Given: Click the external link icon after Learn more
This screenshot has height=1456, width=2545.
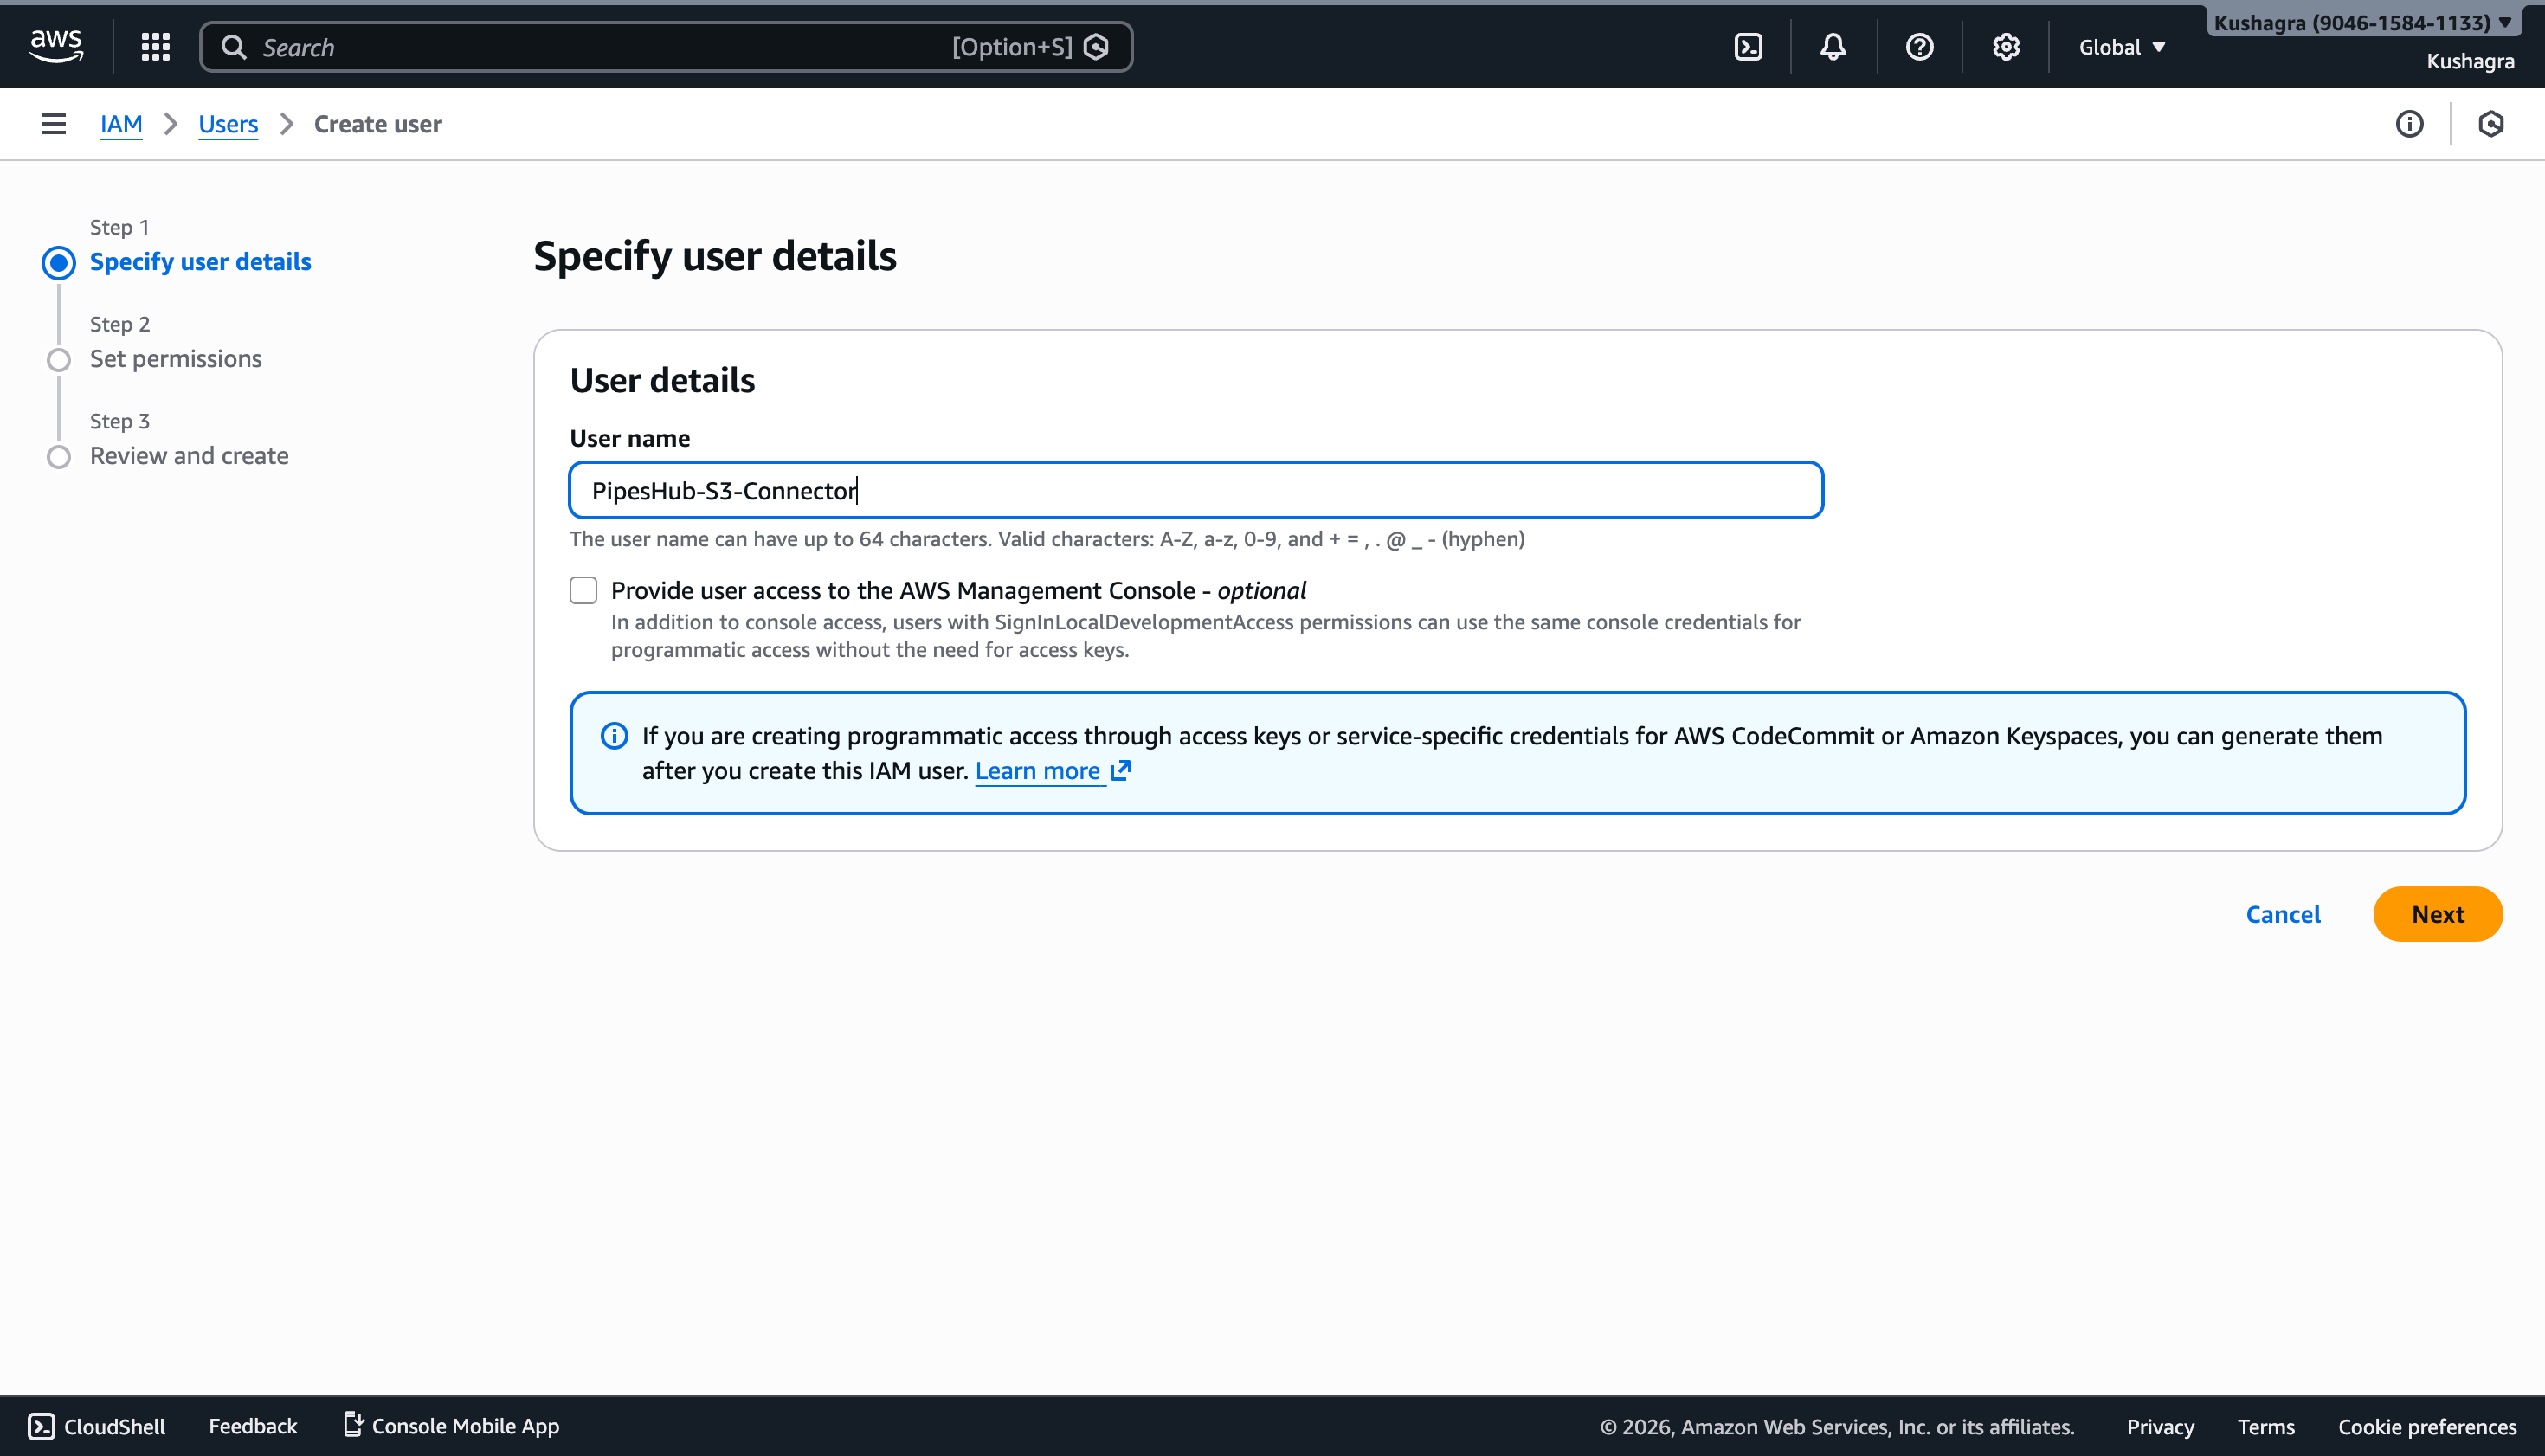Looking at the screenshot, I should 1120,770.
